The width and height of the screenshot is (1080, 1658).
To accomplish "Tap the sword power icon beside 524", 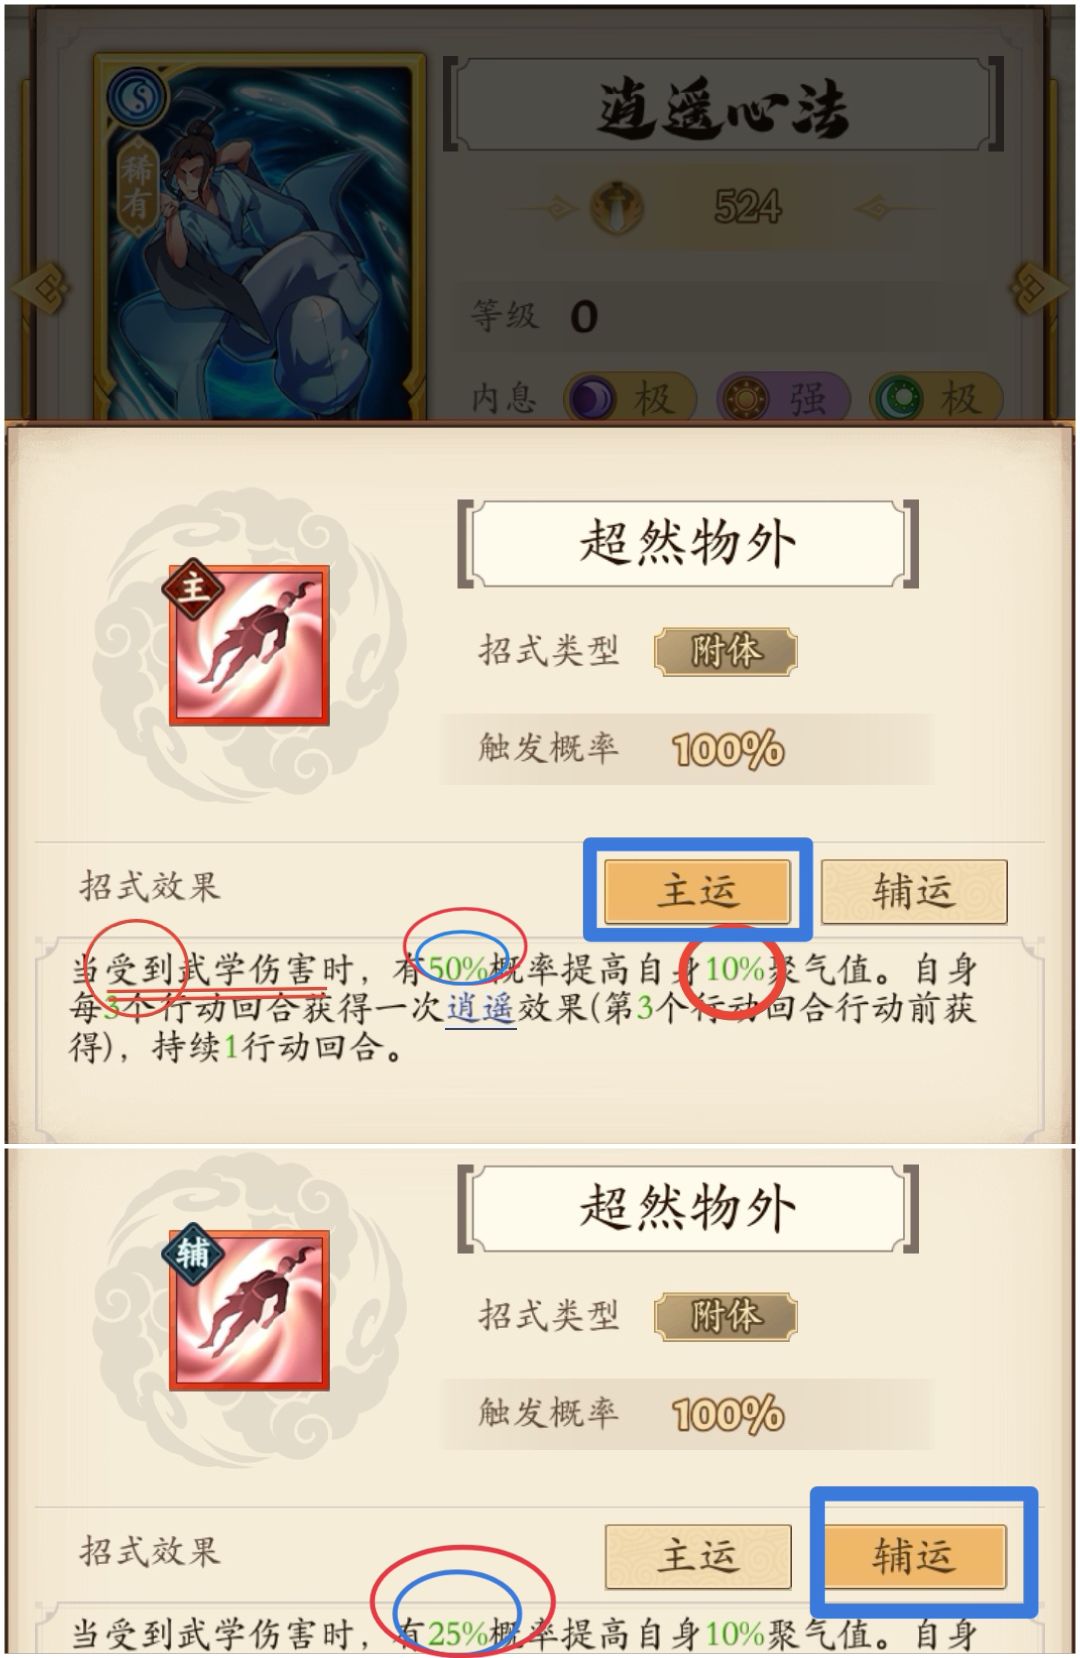I will (617, 208).
